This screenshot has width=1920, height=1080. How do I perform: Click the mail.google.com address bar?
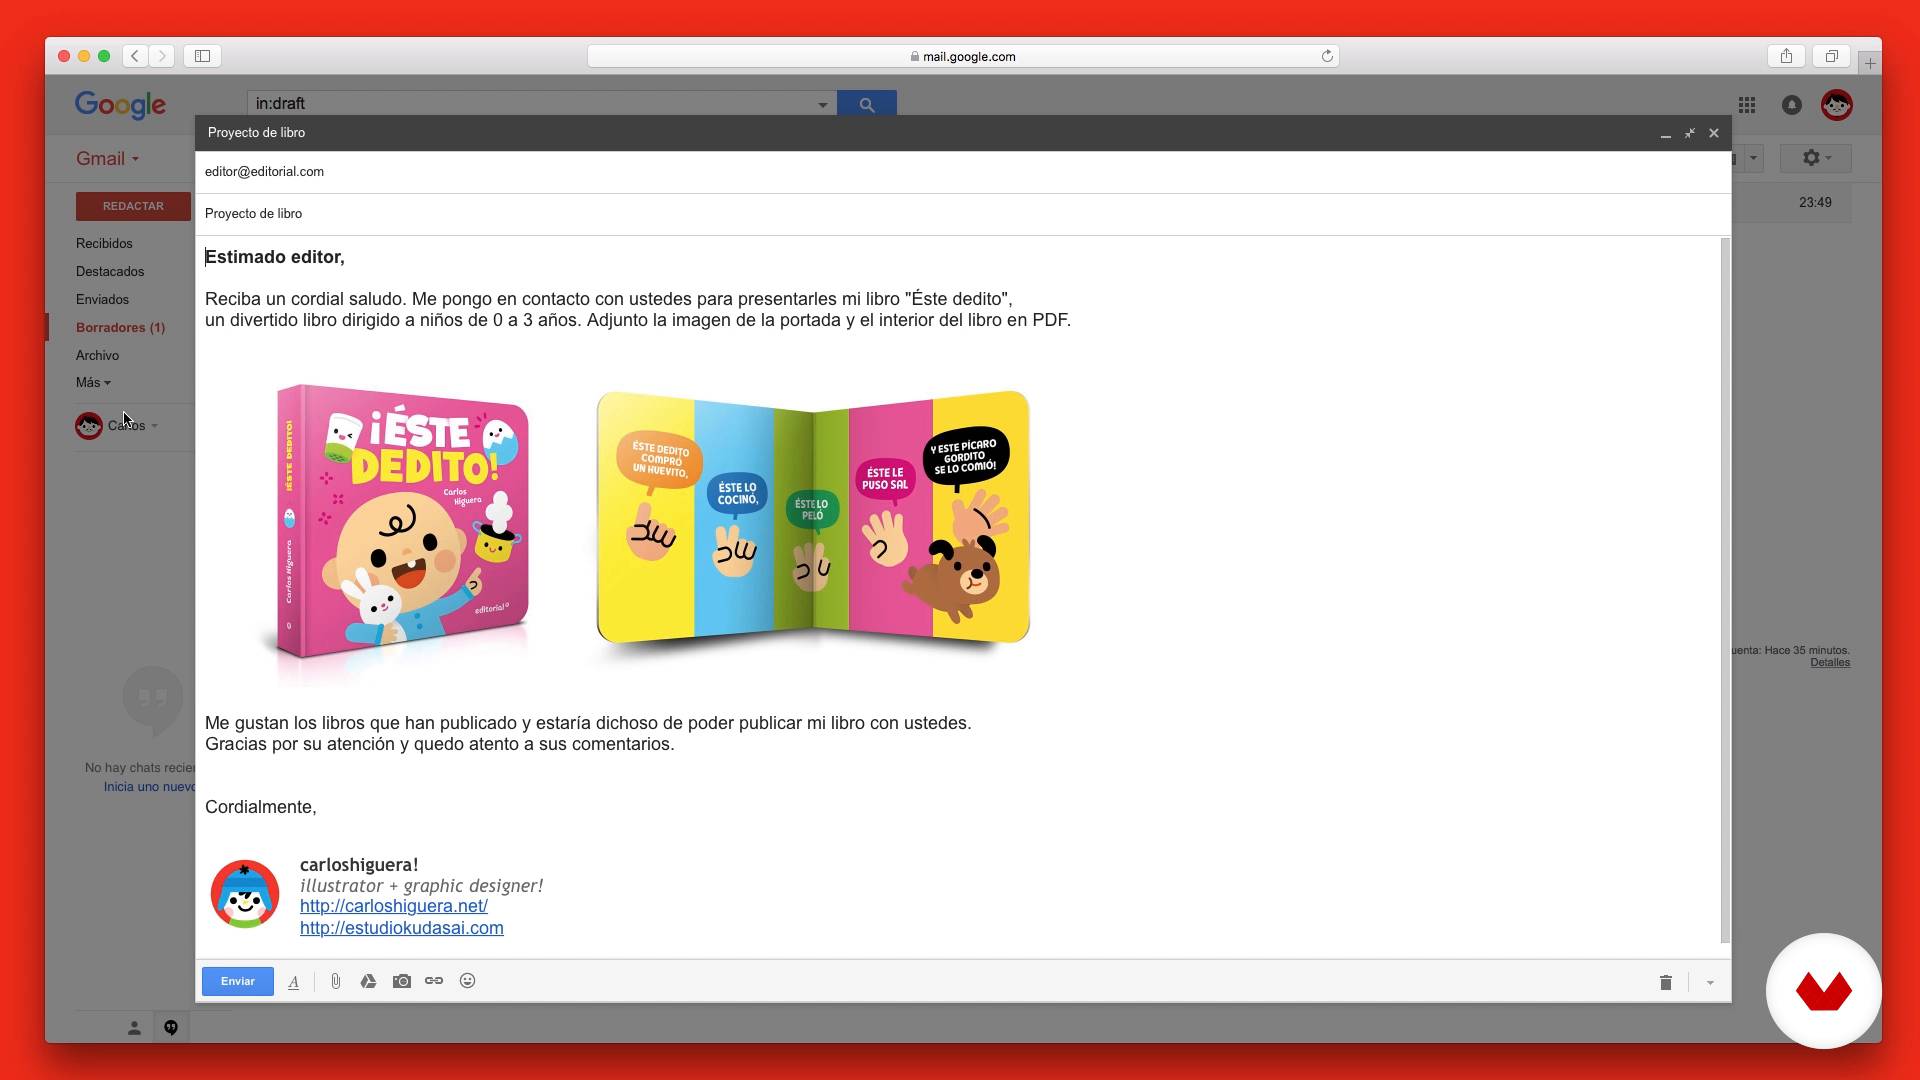[x=962, y=57]
